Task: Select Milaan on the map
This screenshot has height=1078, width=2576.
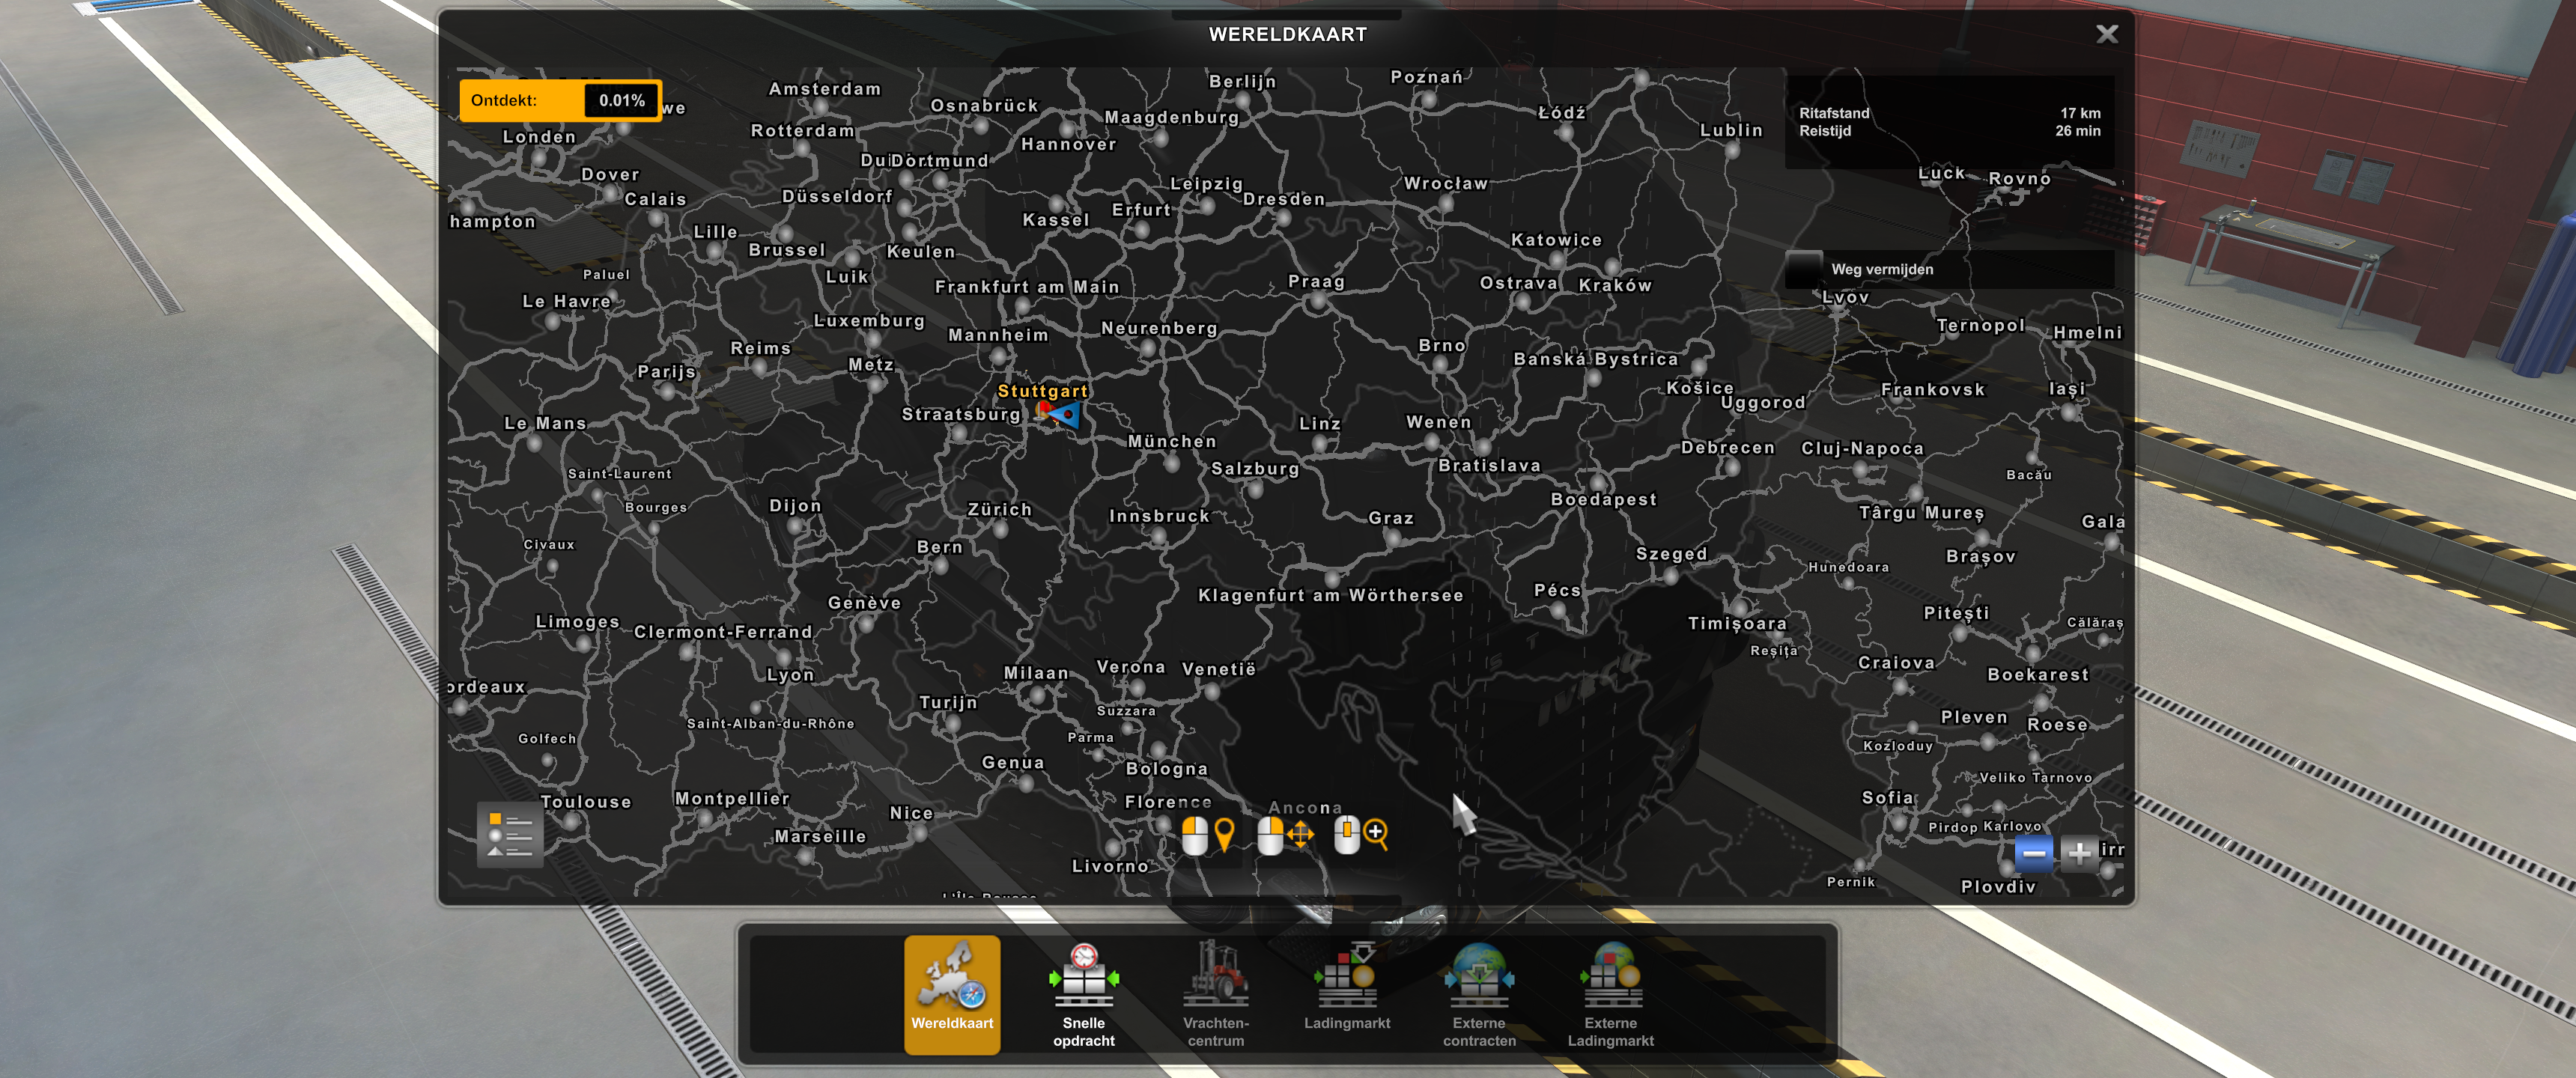Action: (1037, 673)
